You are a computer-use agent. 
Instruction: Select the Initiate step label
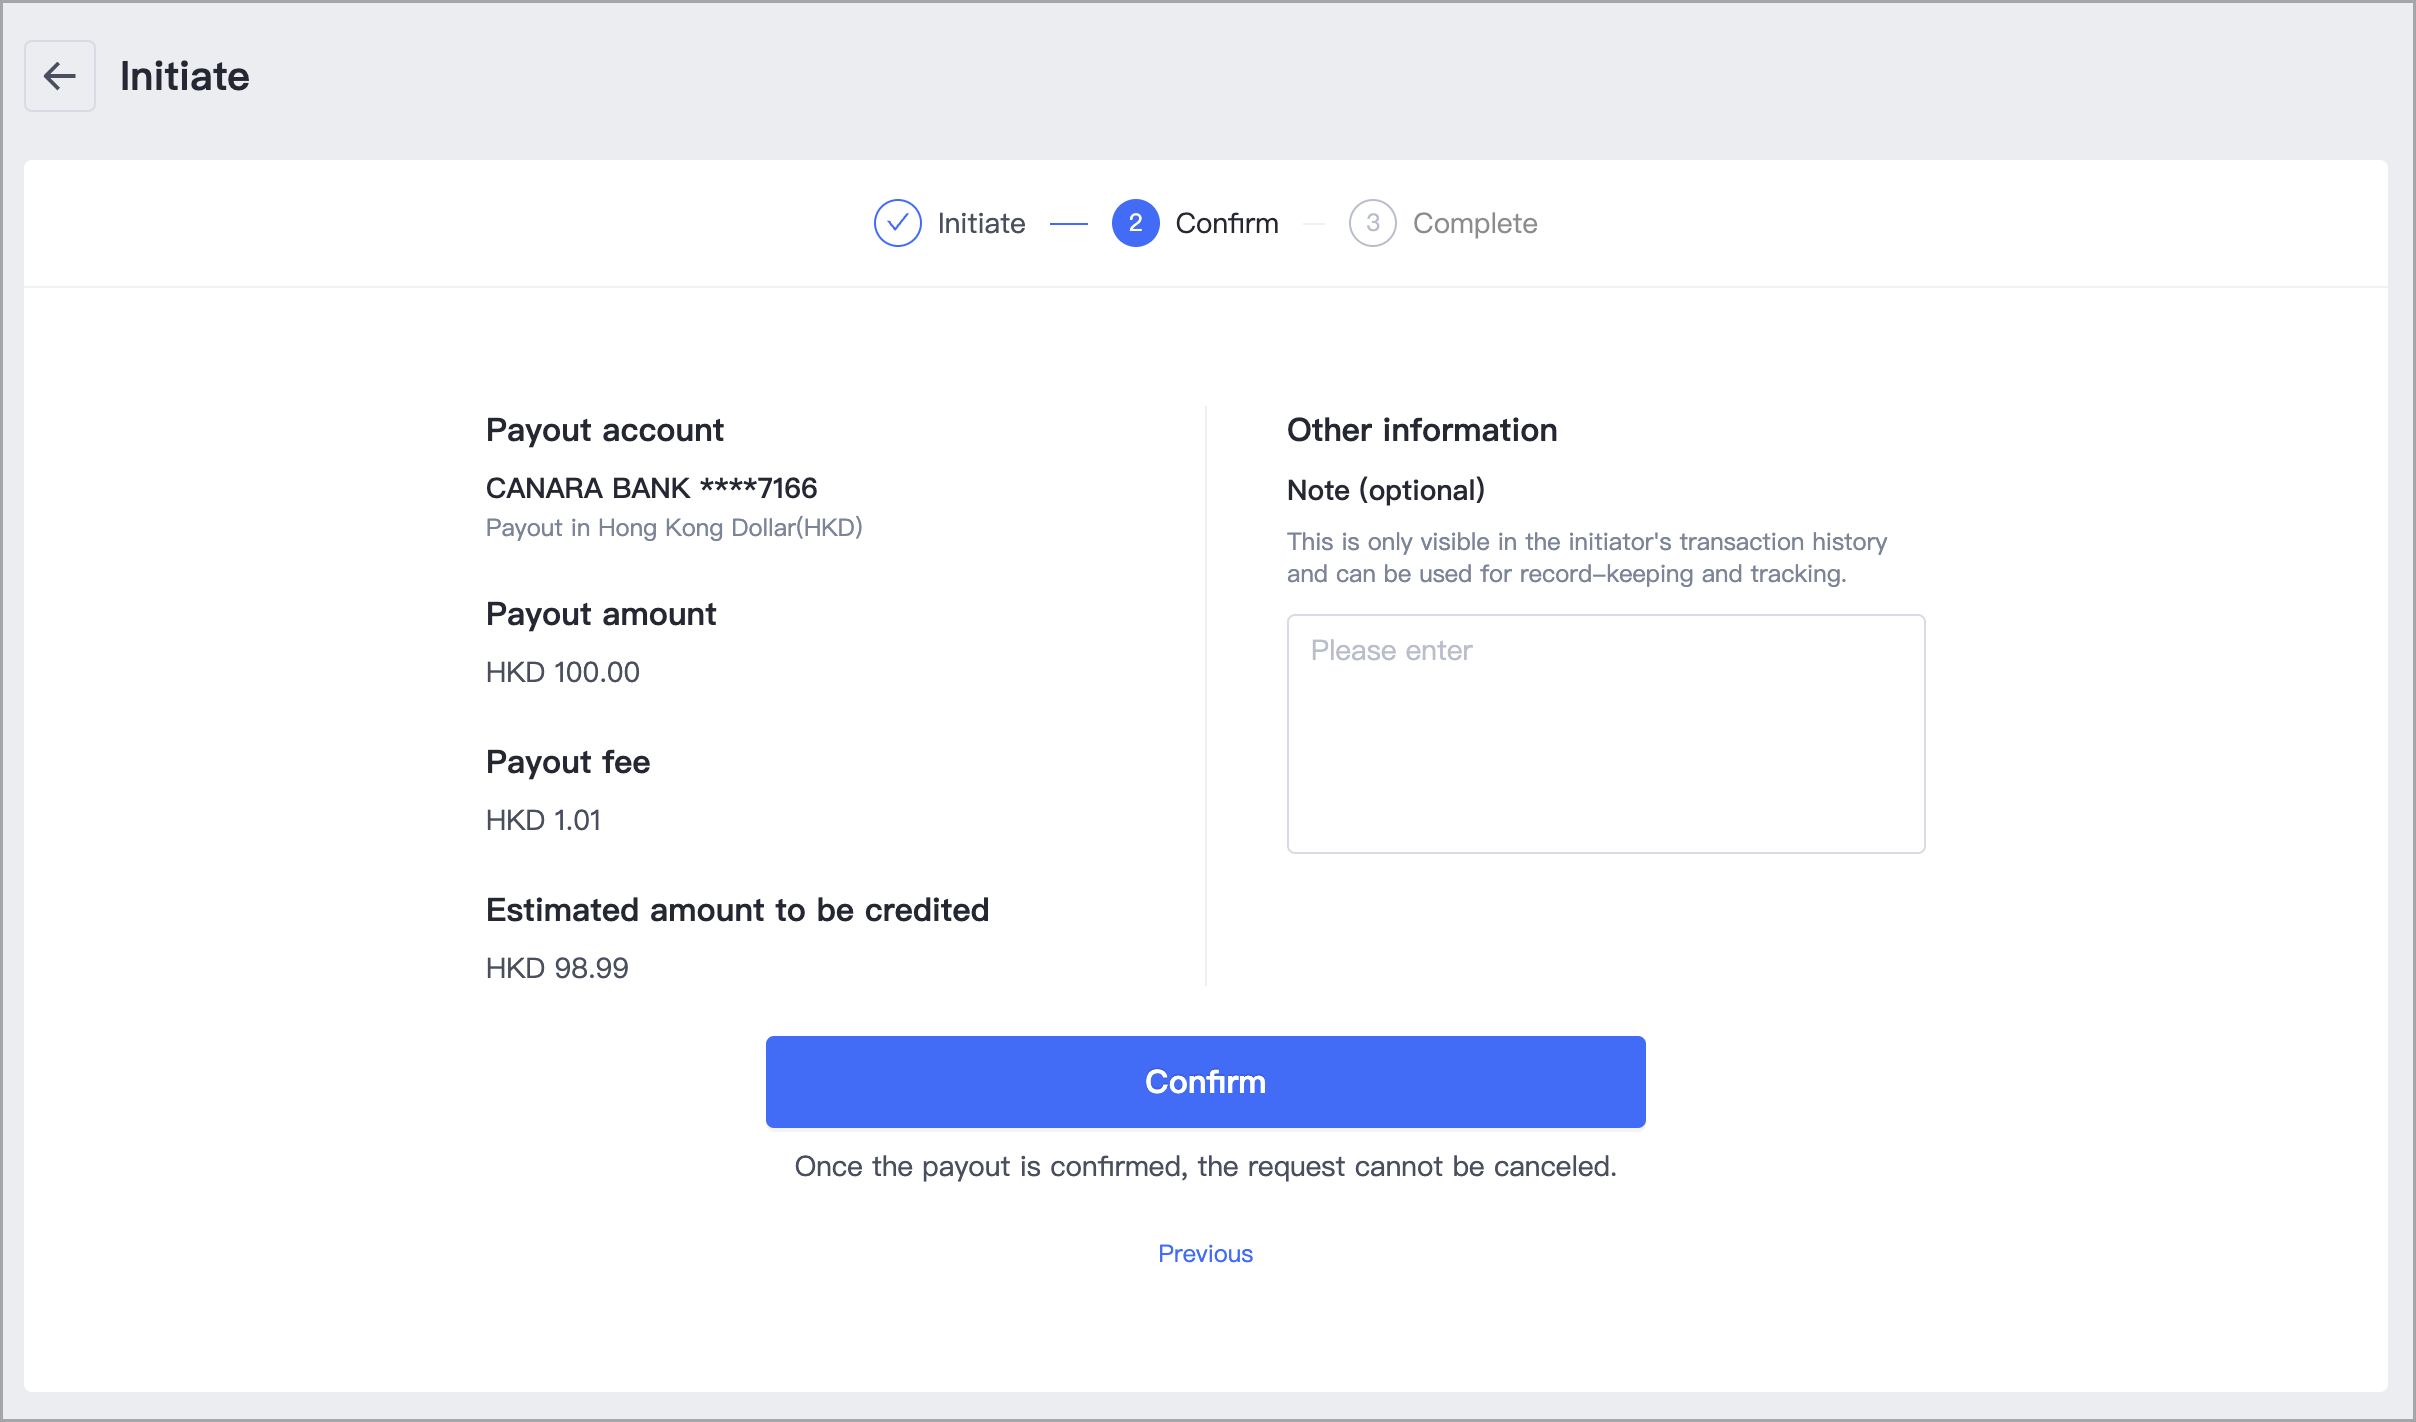(x=981, y=223)
